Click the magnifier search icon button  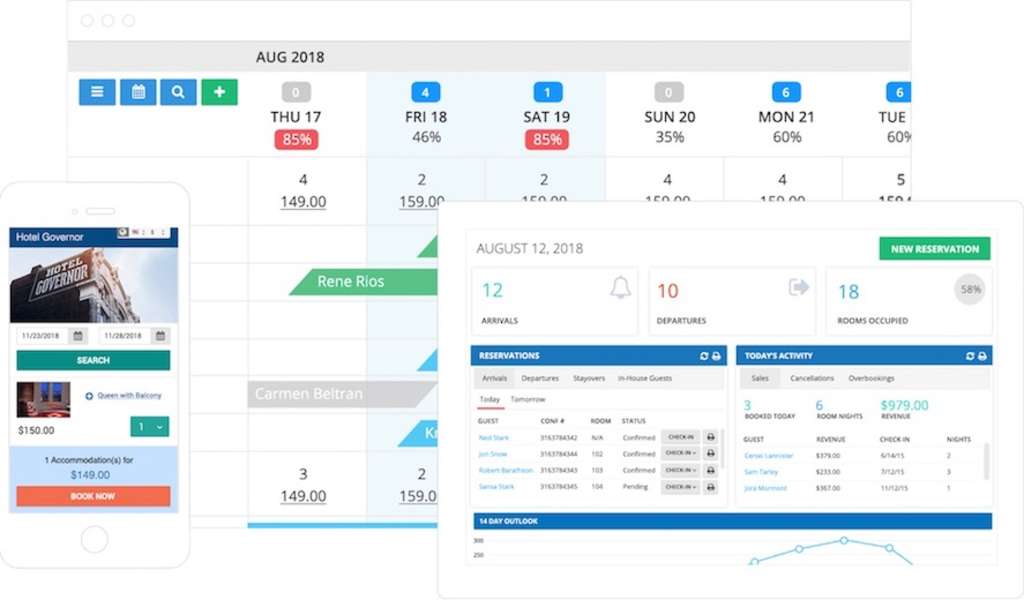pyautogui.click(x=178, y=92)
